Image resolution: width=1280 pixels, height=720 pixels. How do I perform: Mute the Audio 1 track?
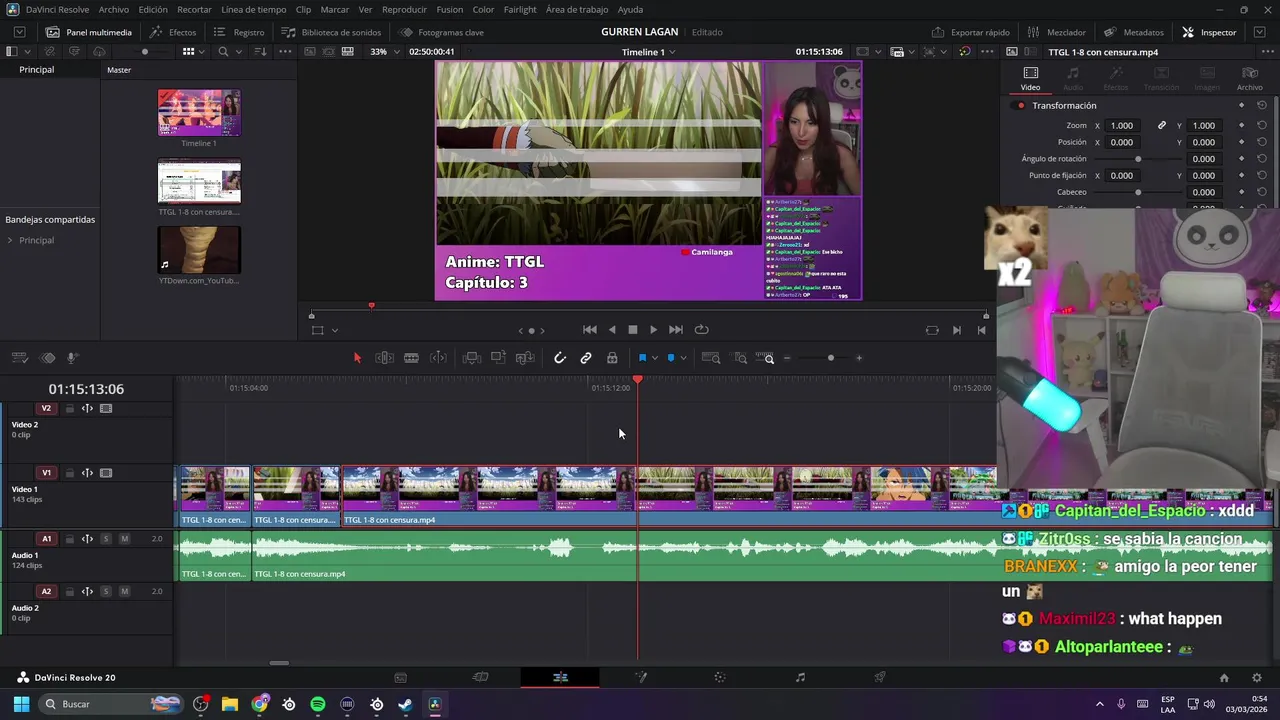tap(125, 539)
